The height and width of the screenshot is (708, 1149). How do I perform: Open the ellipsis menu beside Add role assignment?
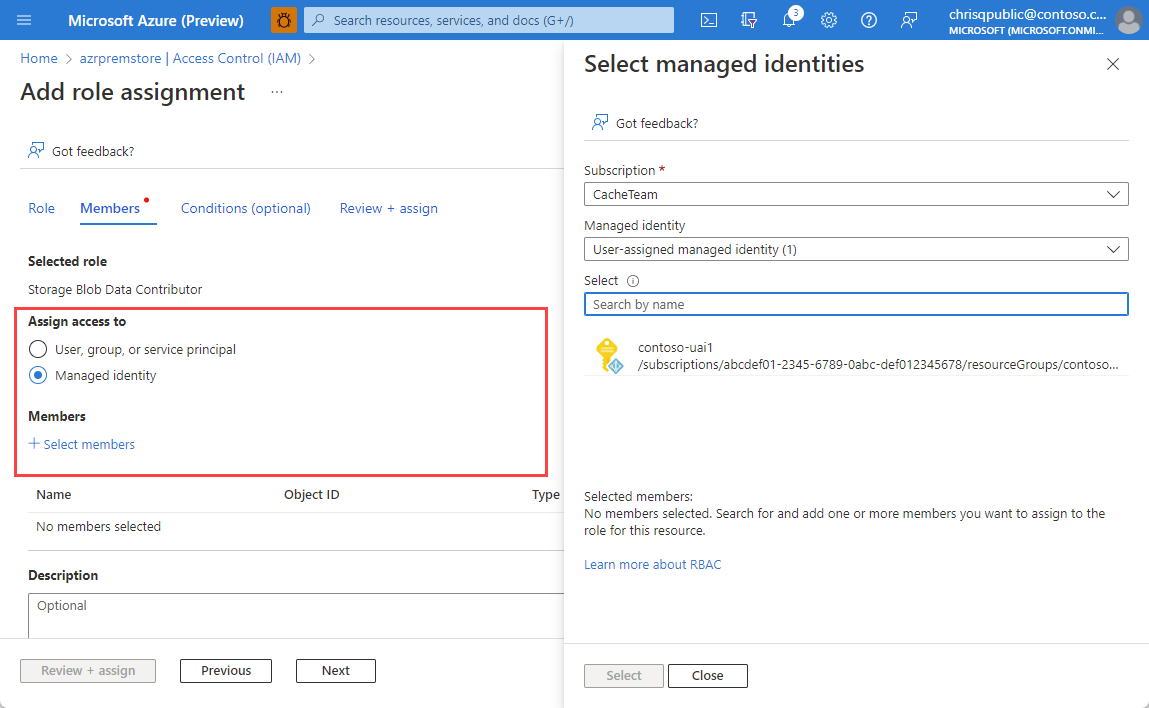point(276,92)
